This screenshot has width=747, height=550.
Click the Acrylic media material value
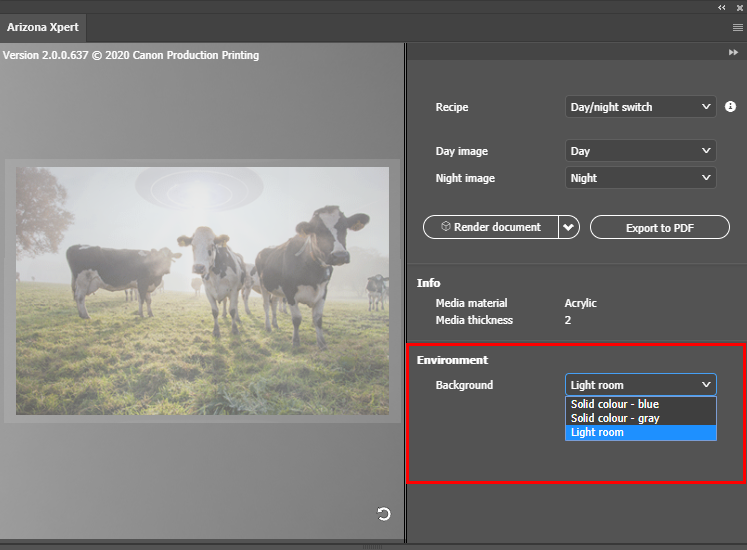click(x=580, y=303)
